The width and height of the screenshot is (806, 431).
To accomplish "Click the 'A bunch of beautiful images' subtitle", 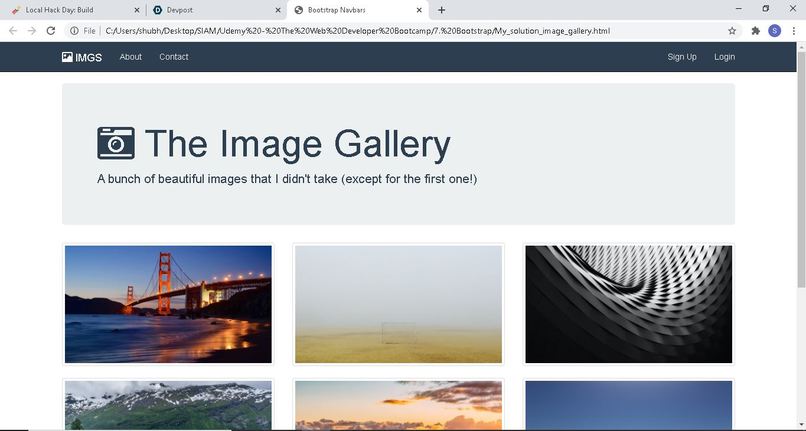I will point(287,179).
